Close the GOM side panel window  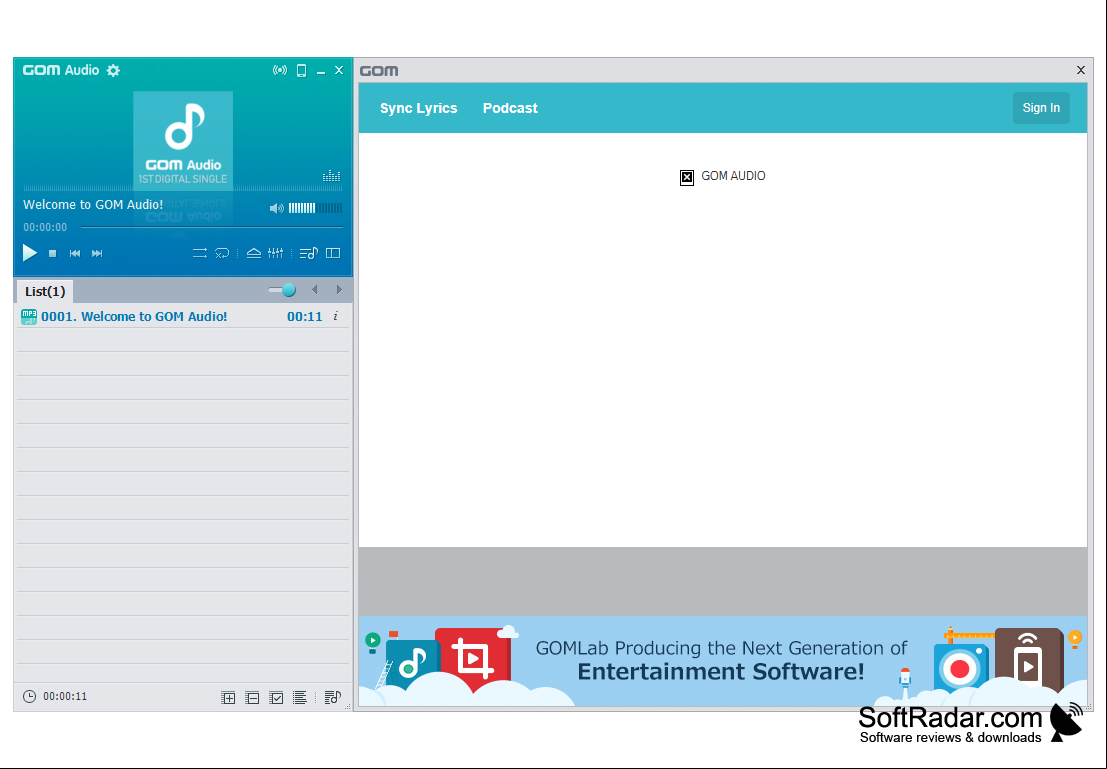[1080, 70]
